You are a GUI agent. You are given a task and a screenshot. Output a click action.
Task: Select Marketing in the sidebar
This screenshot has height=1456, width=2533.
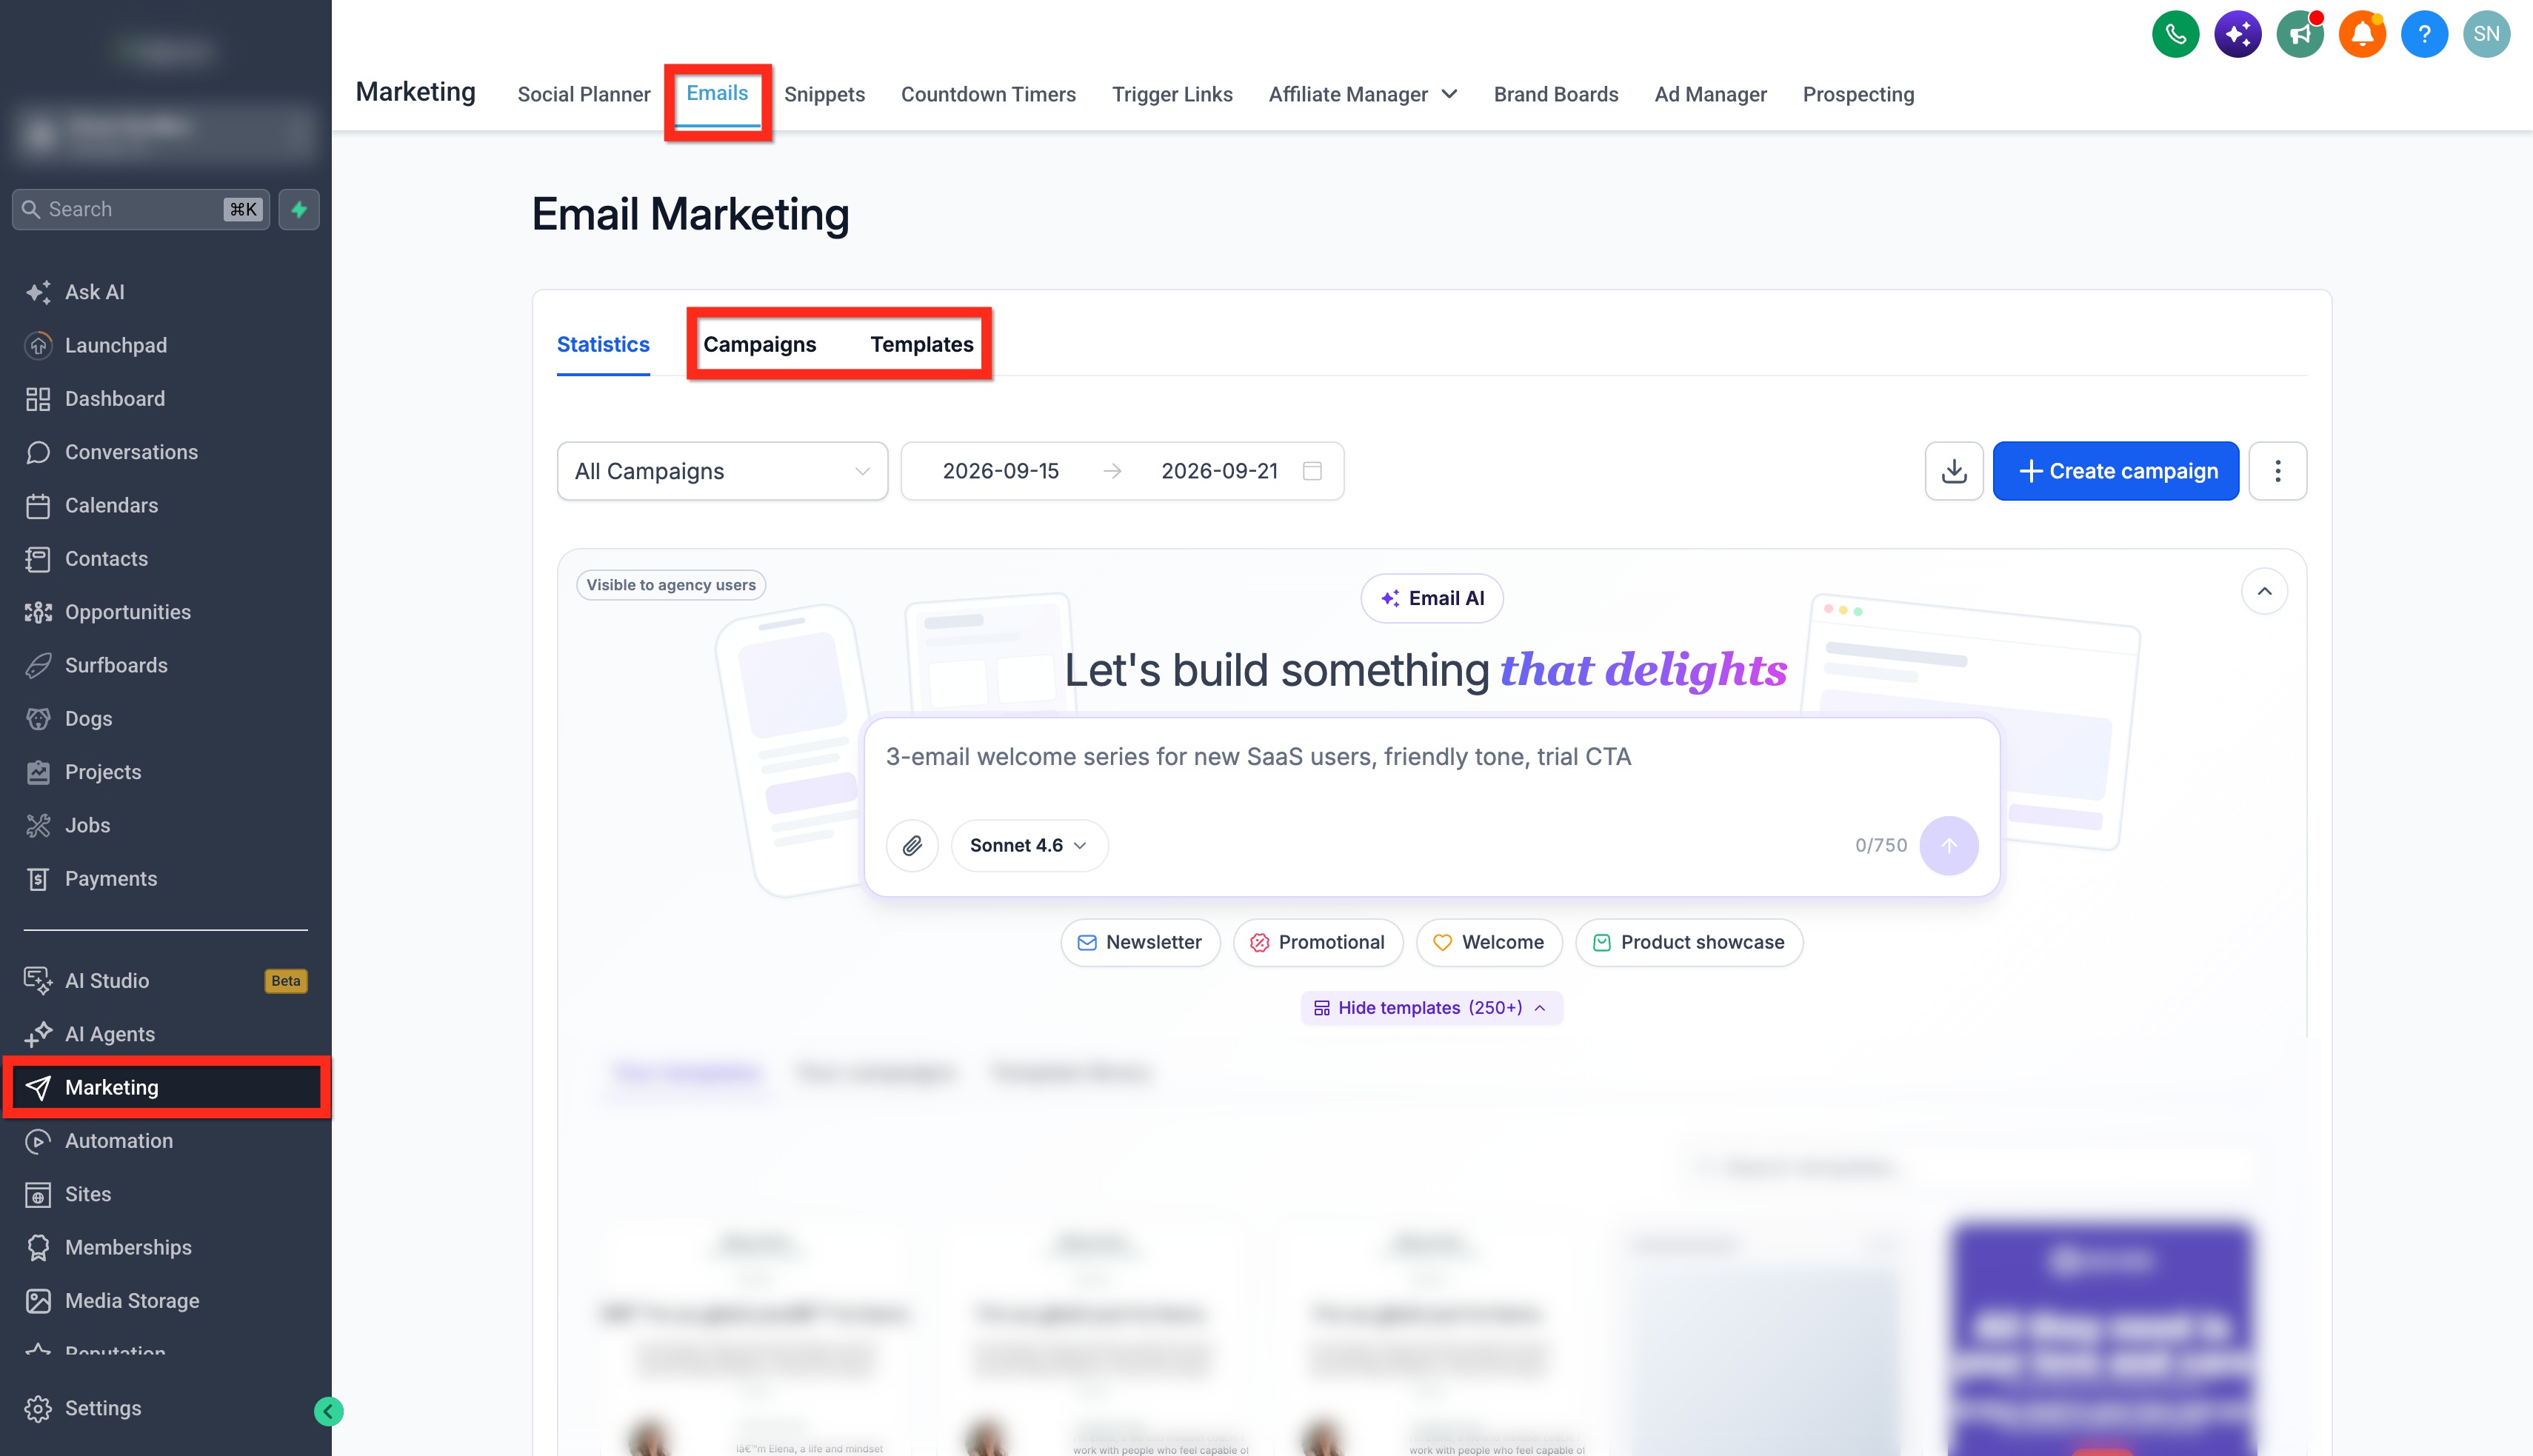click(x=165, y=1087)
